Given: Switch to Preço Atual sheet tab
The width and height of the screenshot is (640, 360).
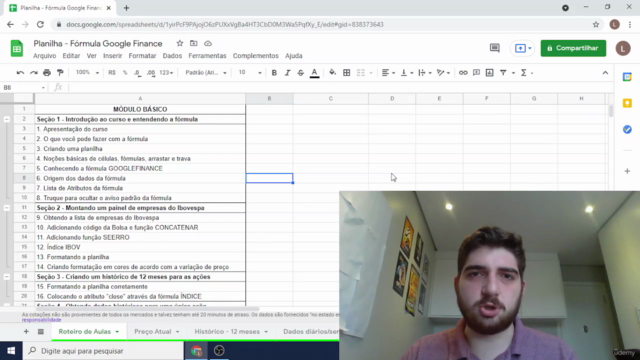Looking at the screenshot, I should click(x=157, y=331).
